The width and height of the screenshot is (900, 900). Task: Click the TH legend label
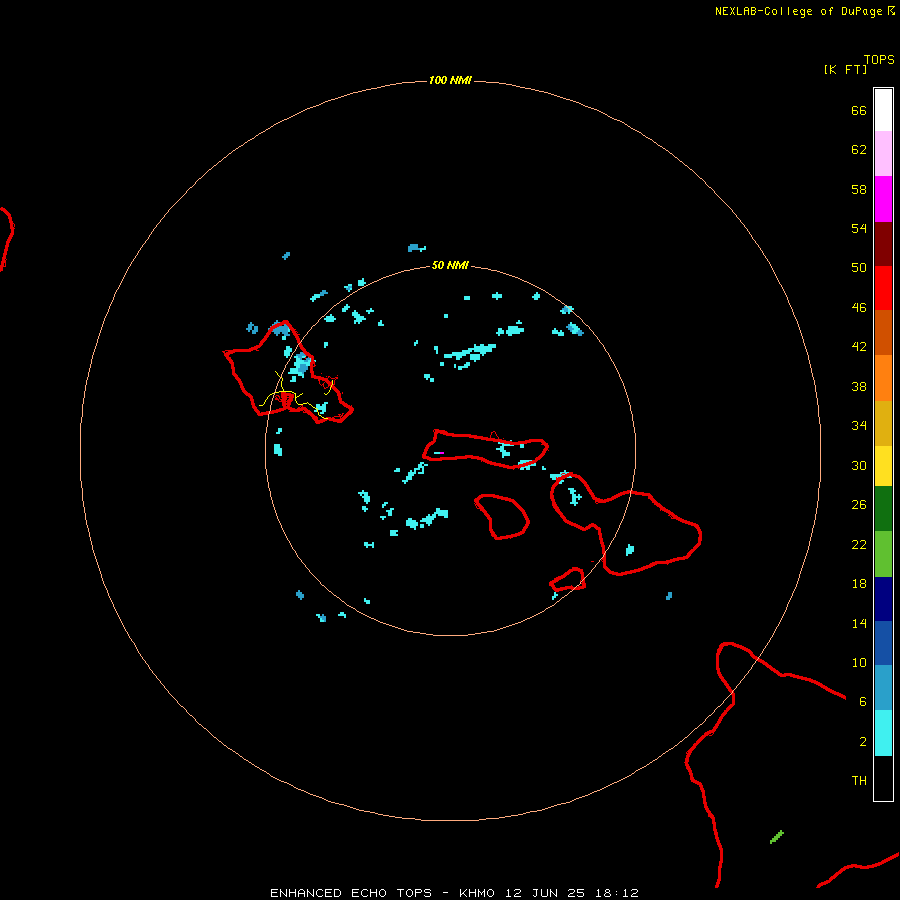[x=859, y=780]
